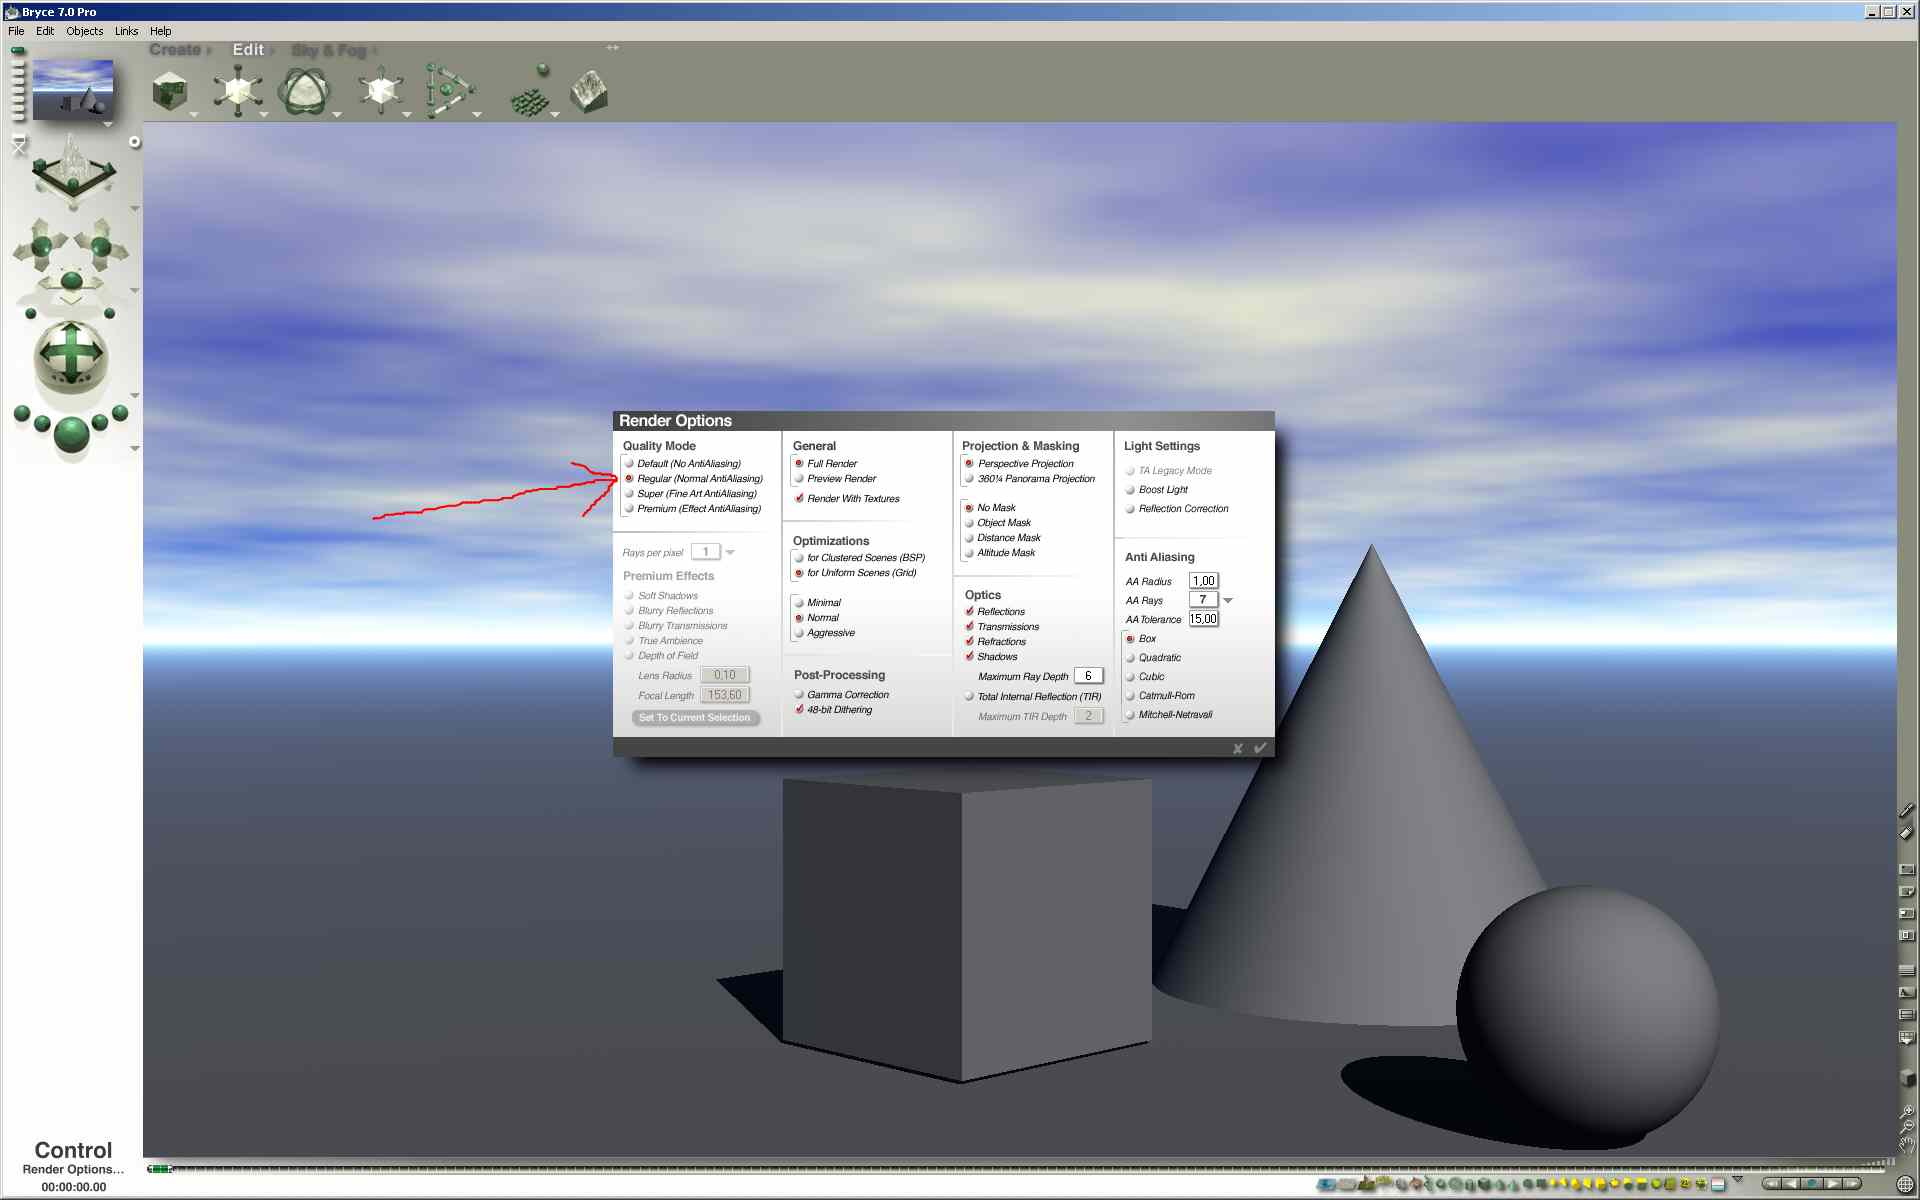
Task: Cancel Render Options with the X
Action: [x=1238, y=748]
